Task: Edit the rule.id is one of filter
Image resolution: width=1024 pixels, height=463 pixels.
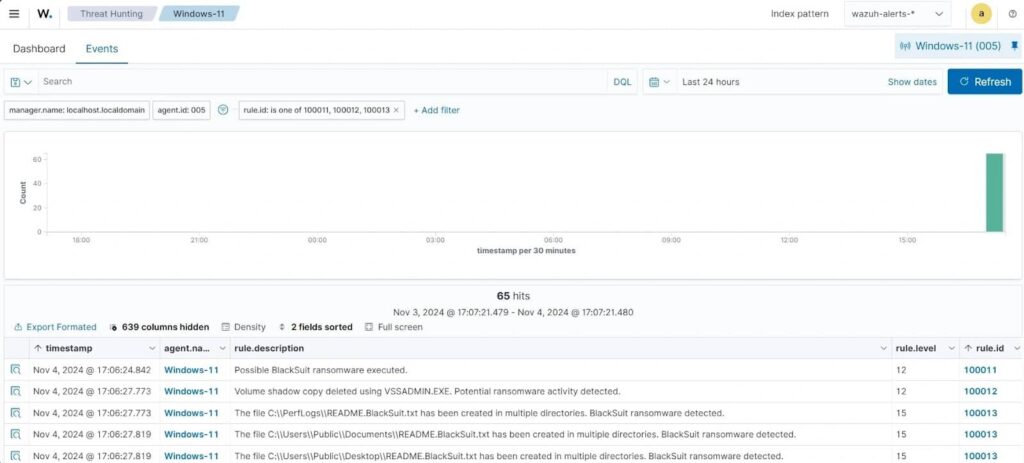Action: pyautogui.click(x=316, y=110)
